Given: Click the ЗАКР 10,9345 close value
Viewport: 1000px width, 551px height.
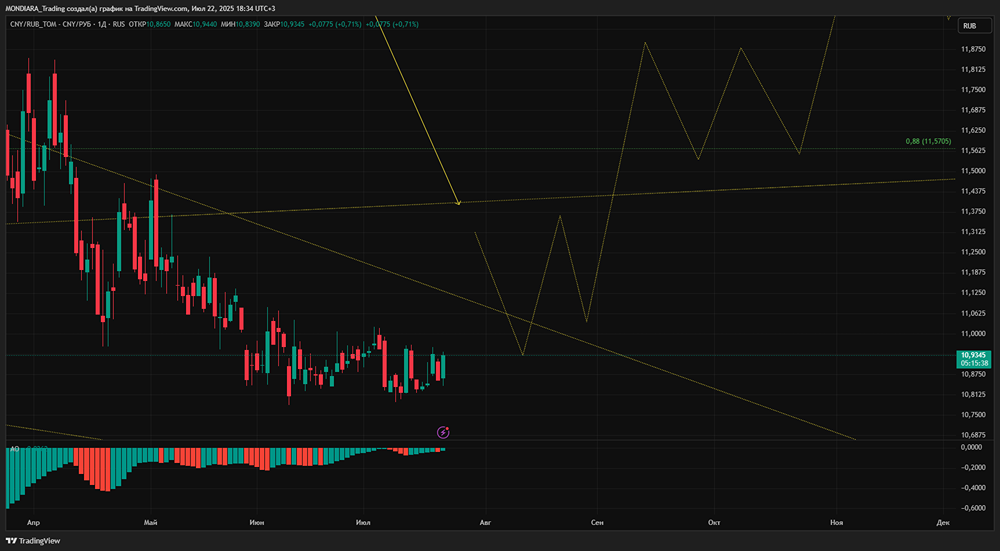Looking at the screenshot, I should 283,24.
